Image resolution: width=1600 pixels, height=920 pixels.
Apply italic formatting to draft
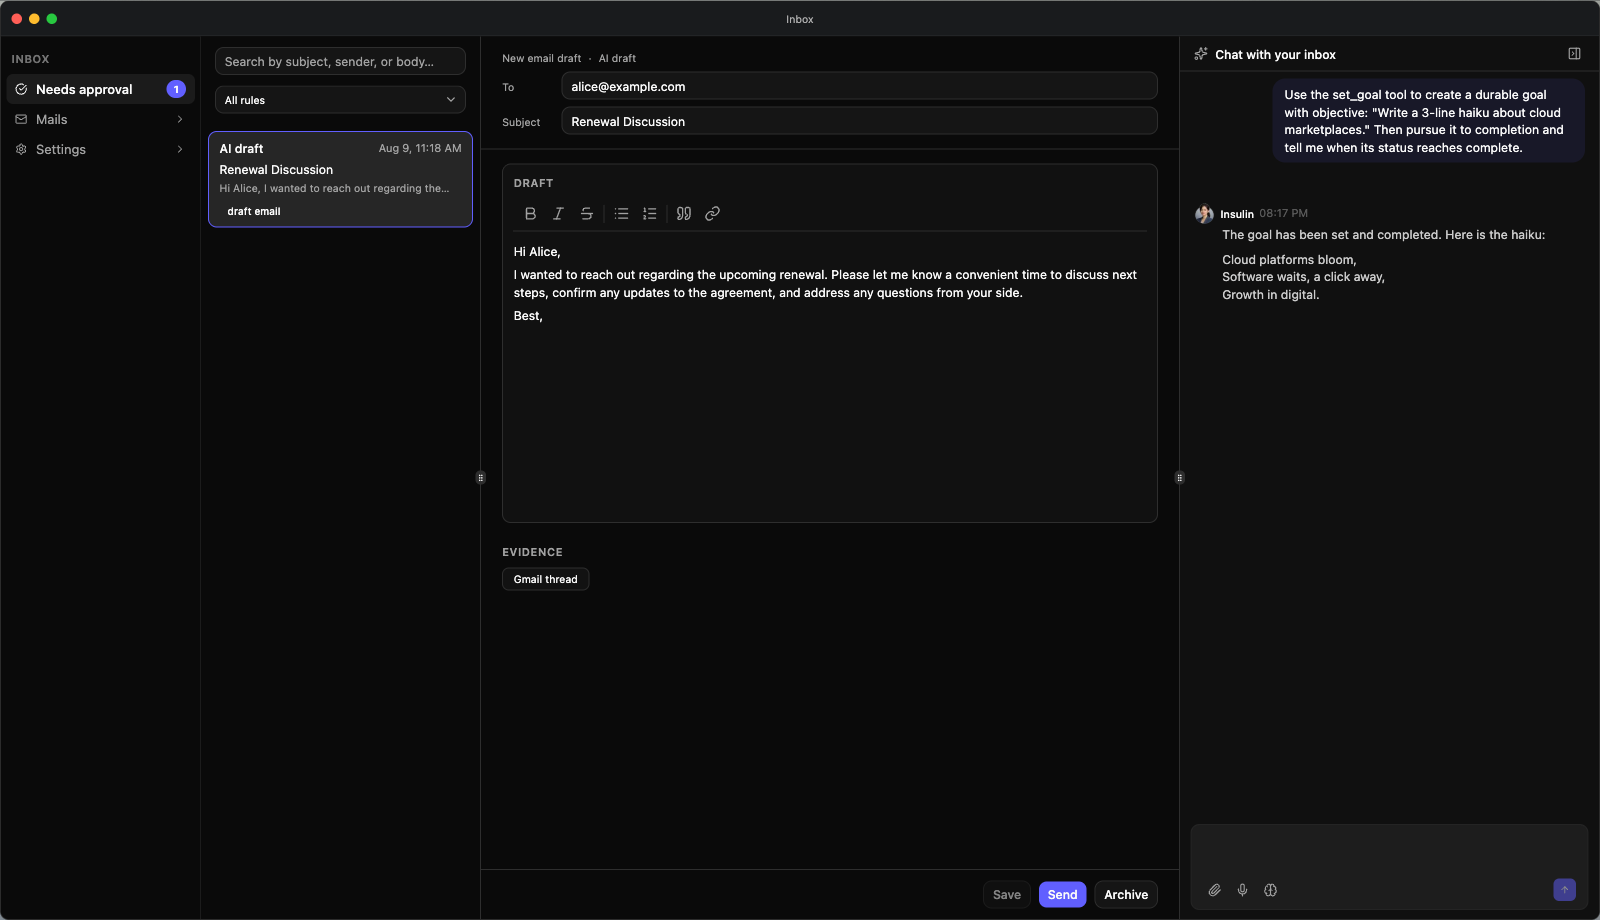click(x=558, y=213)
